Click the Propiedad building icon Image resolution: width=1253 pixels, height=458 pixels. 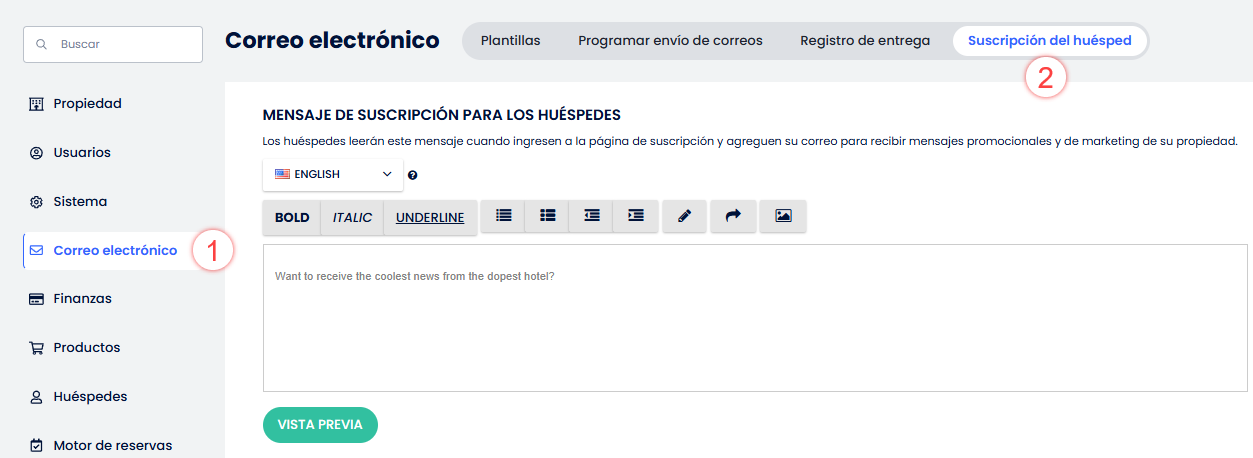pos(36,103)
